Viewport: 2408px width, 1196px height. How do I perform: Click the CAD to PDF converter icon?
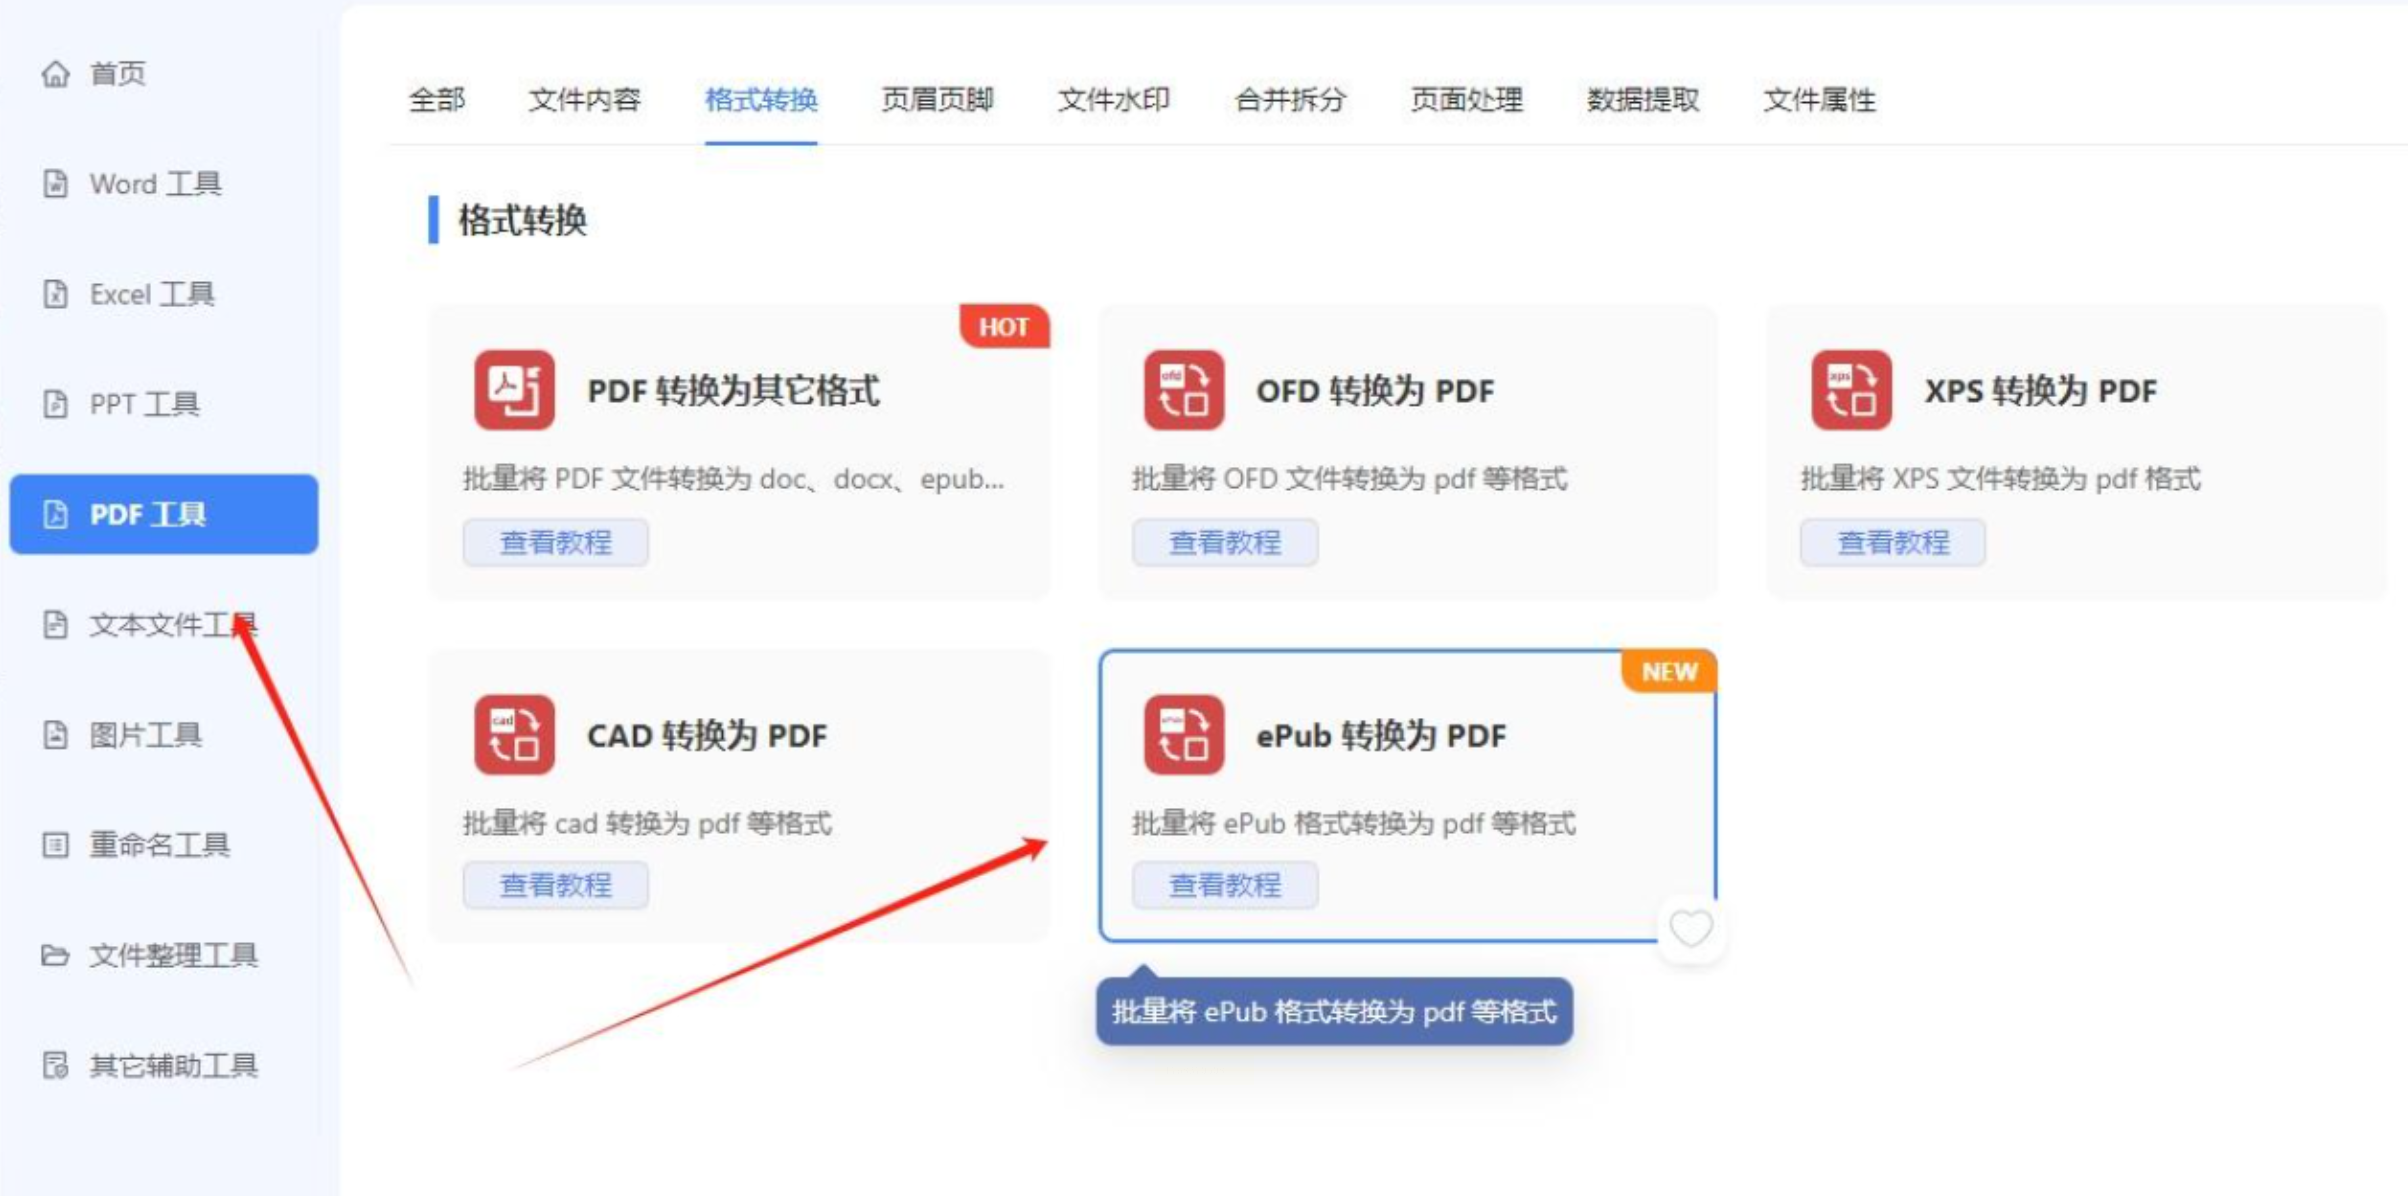pyautogui.click(x=514, y=735)
